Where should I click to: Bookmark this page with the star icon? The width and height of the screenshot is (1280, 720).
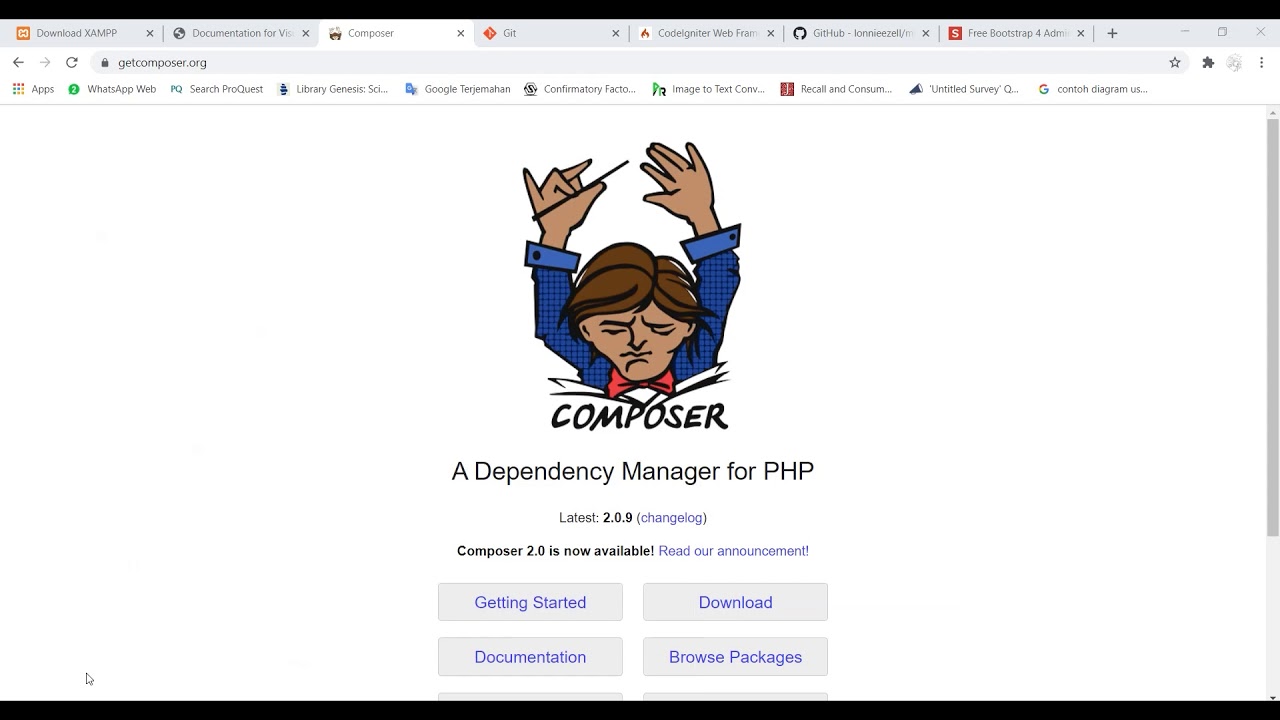[x=1175, y=62]
